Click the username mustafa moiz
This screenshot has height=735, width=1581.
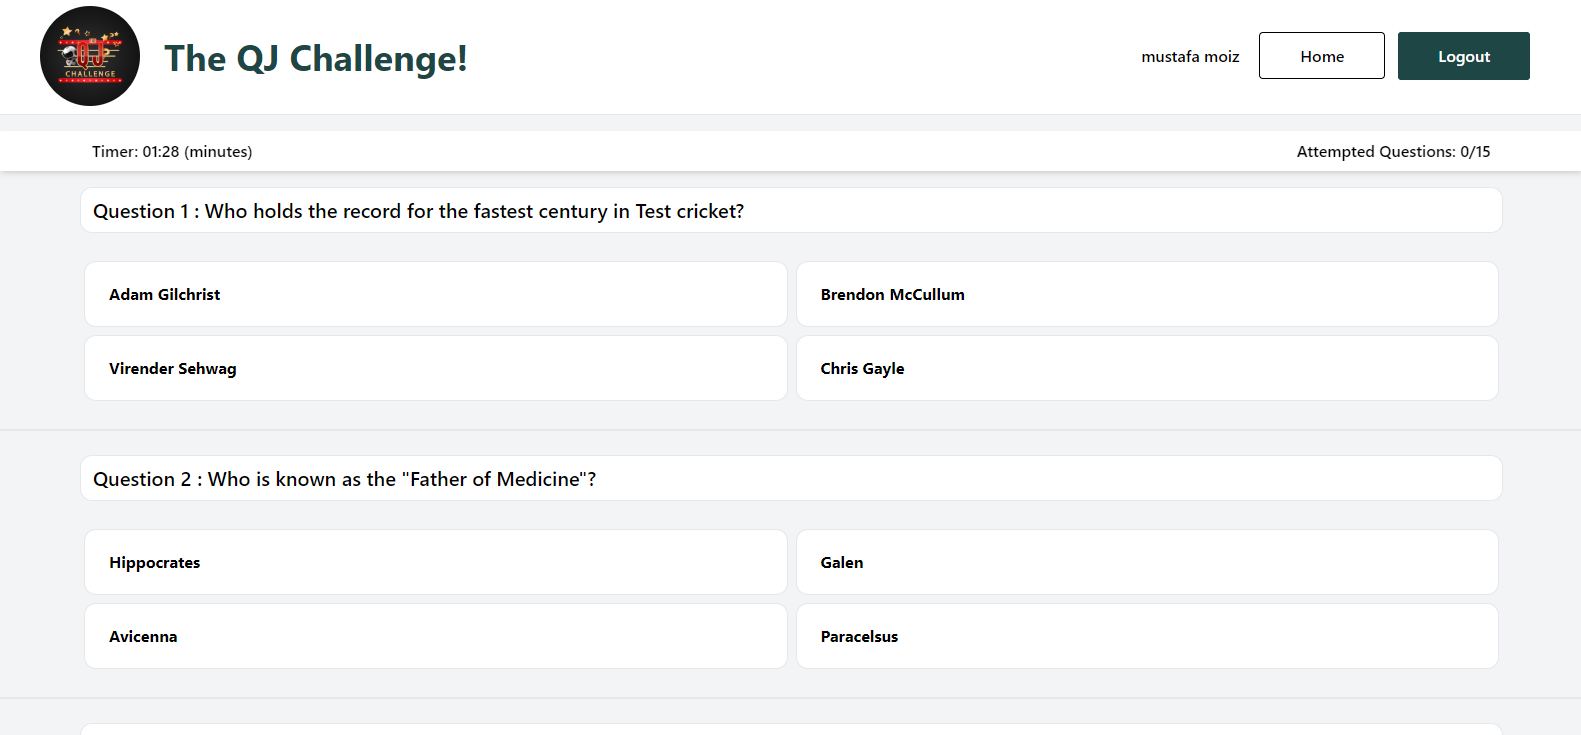click(1189, 57)
